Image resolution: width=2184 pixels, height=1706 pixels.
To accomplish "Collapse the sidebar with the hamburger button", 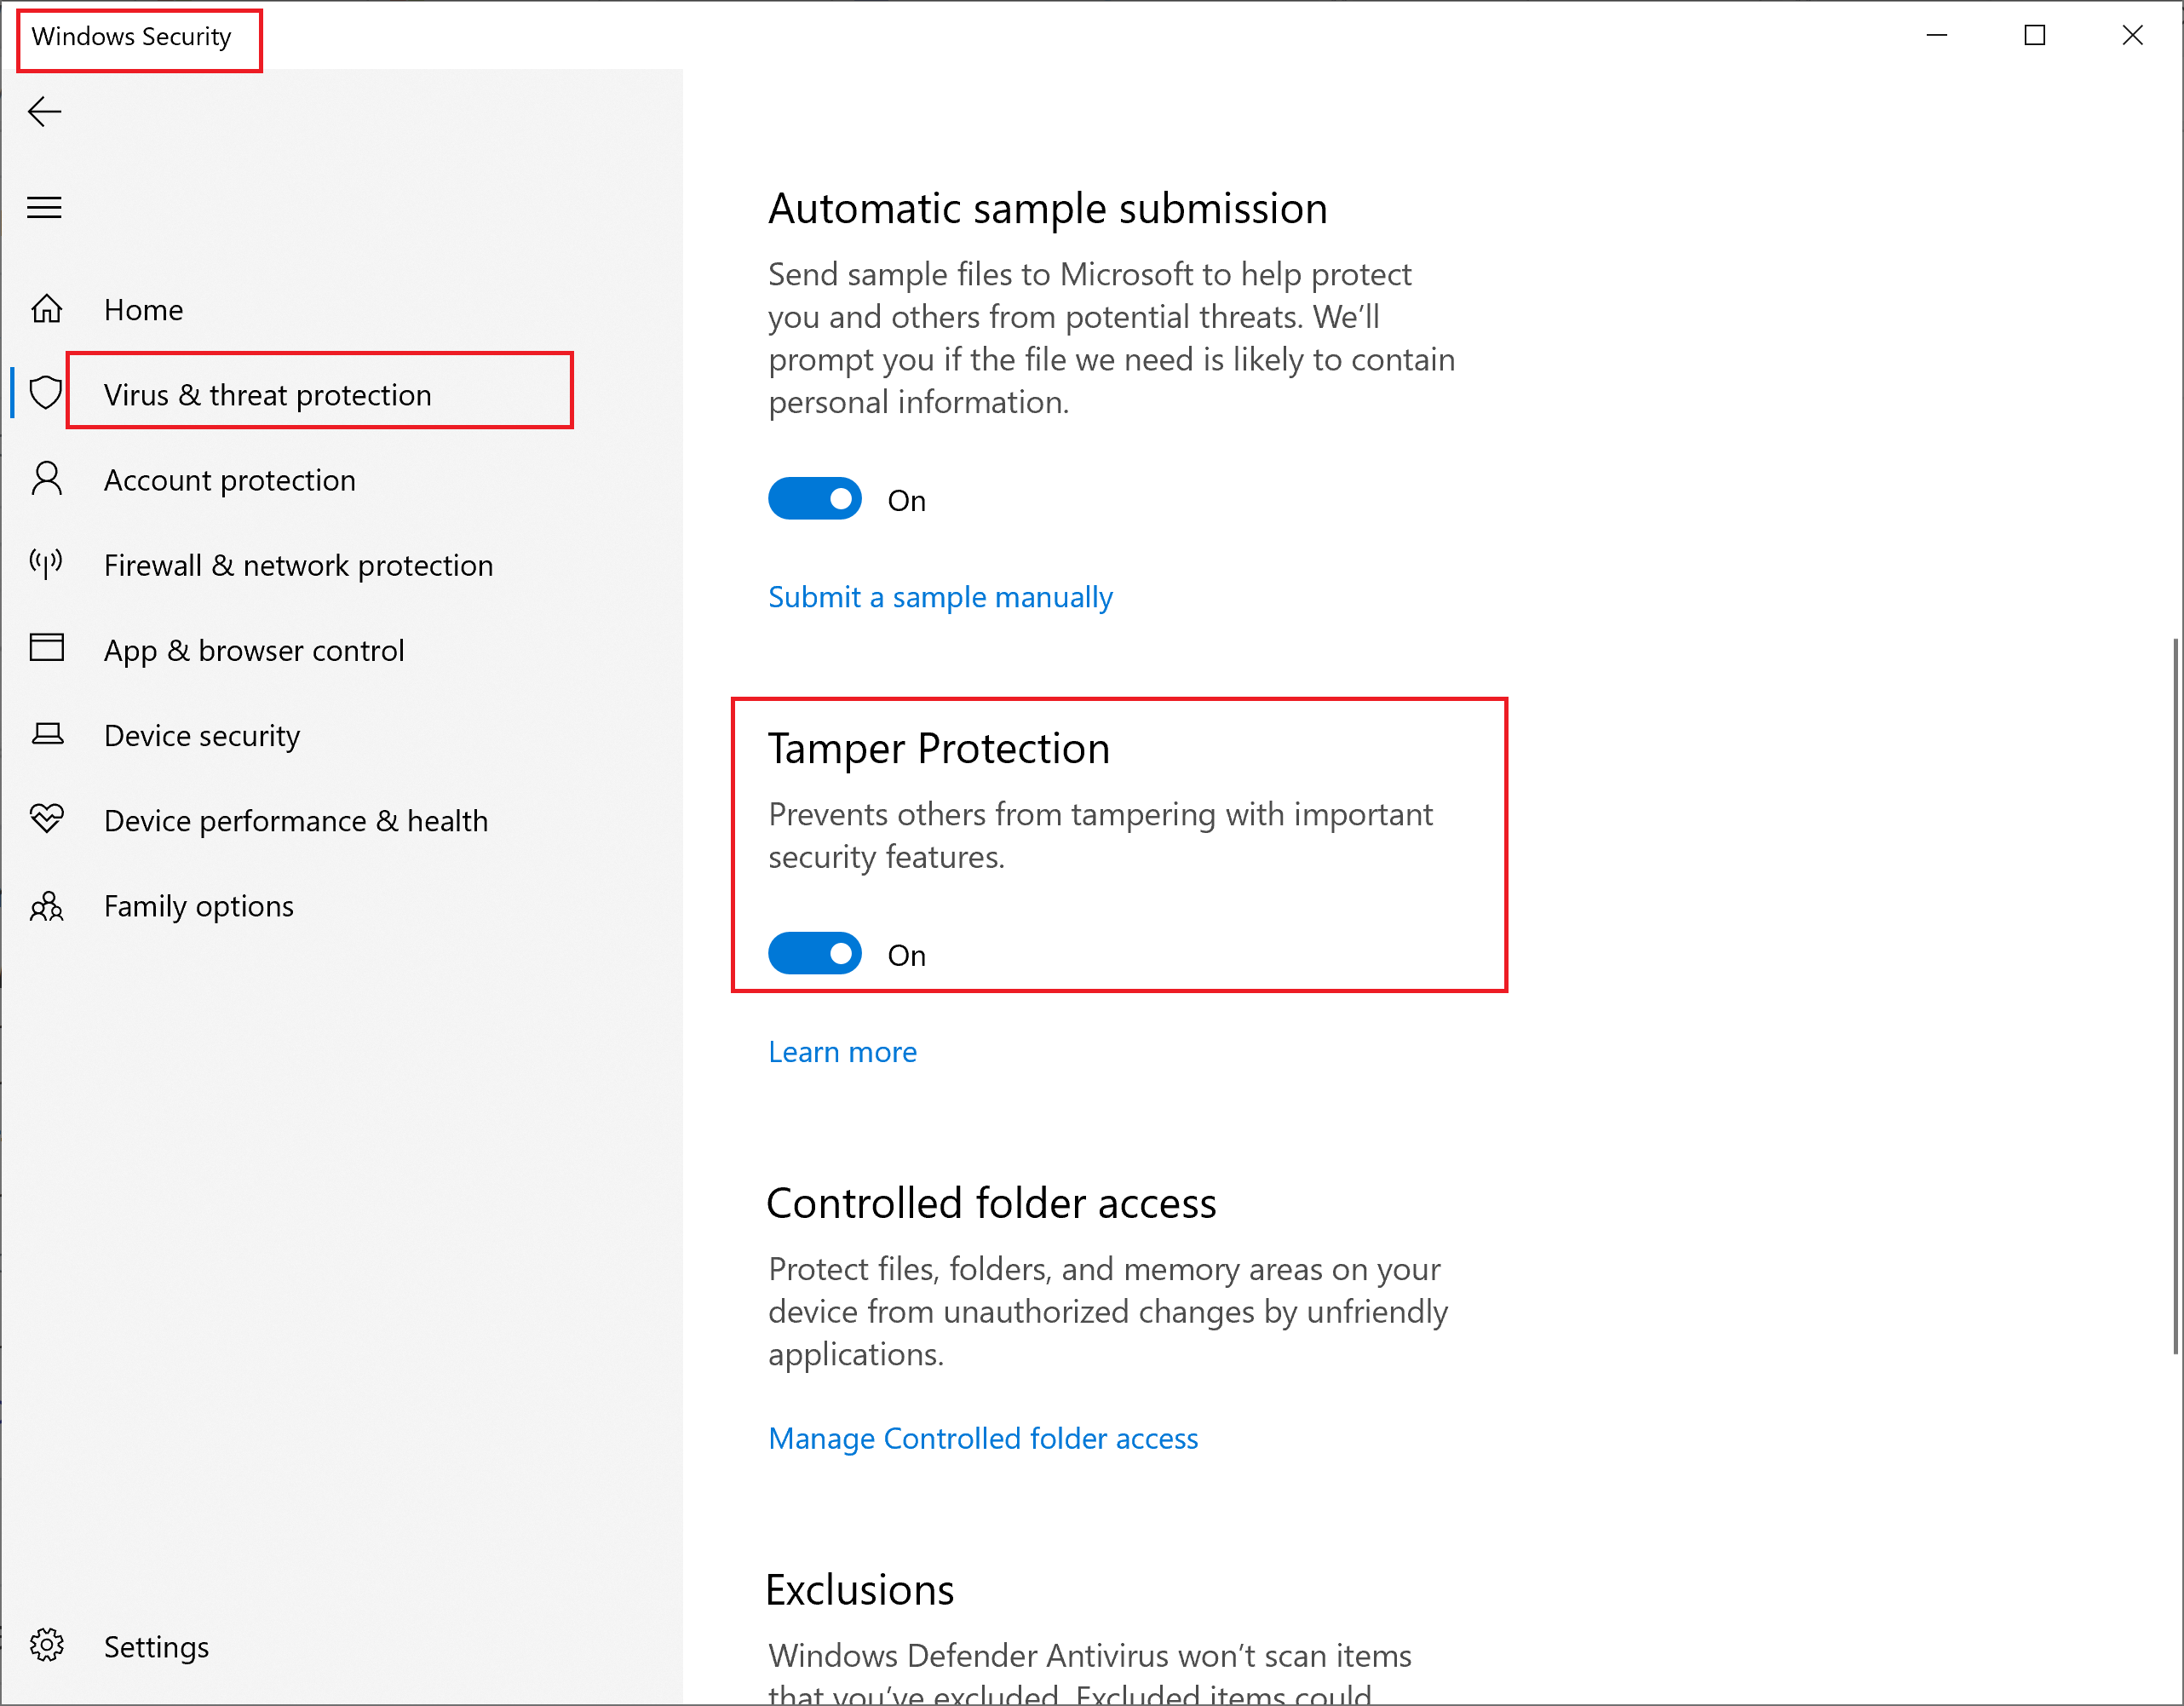I will point(44,208).
